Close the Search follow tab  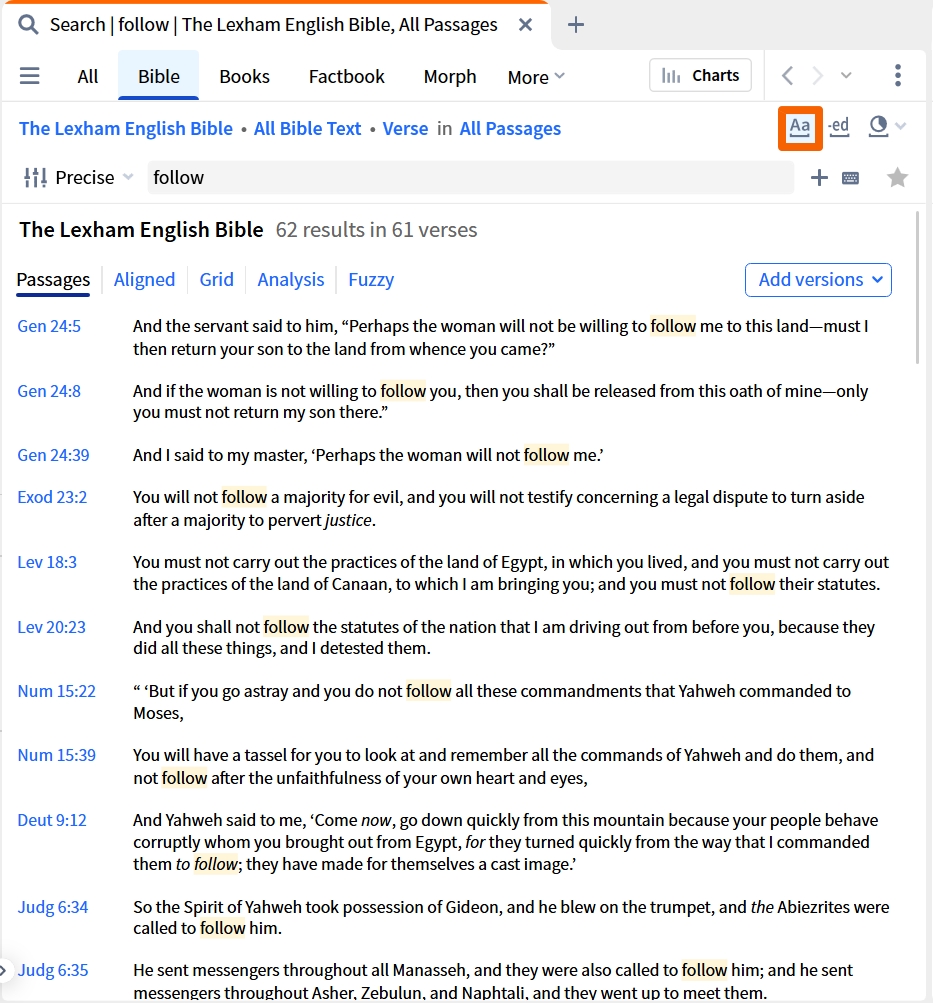tap(525, 25)
